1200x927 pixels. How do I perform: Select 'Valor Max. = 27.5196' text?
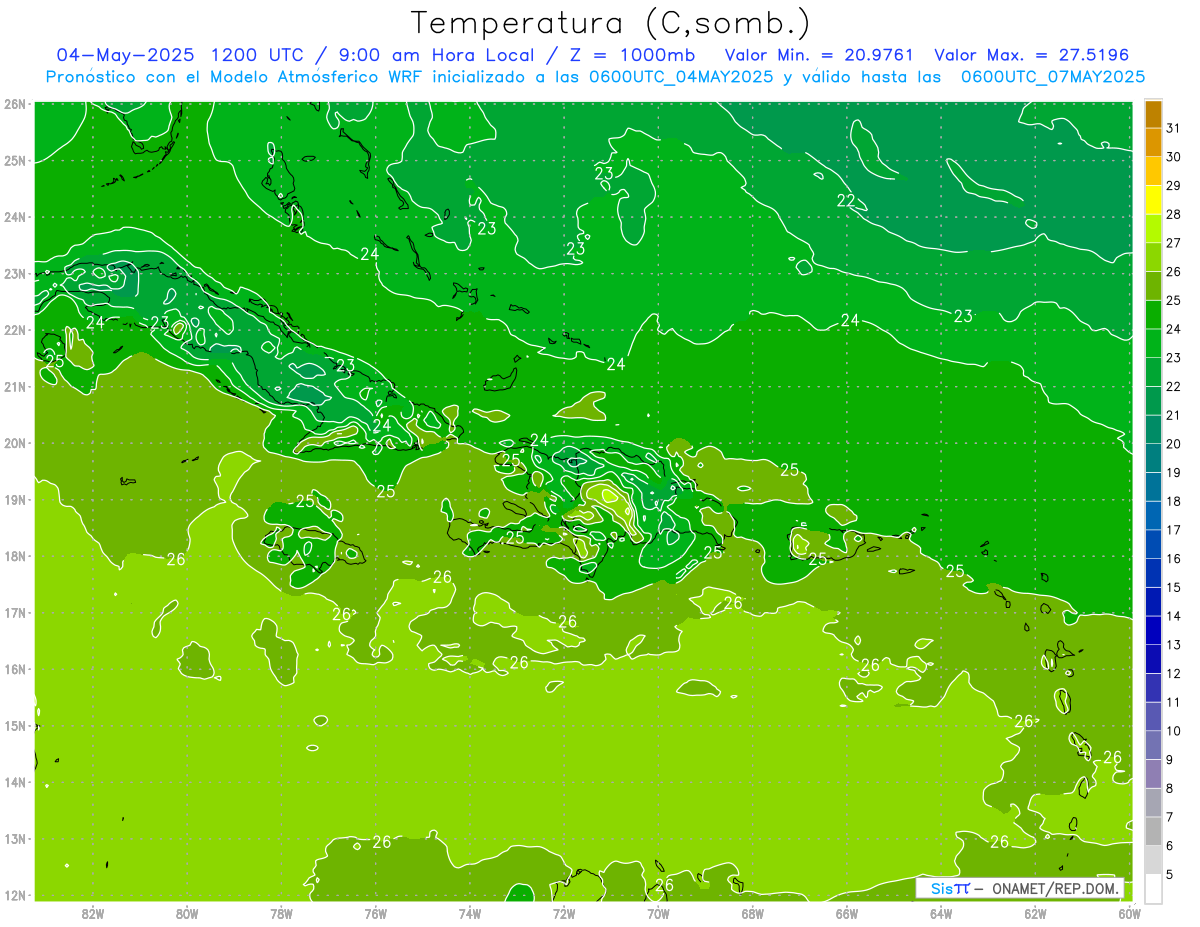tap(1032, 55)
